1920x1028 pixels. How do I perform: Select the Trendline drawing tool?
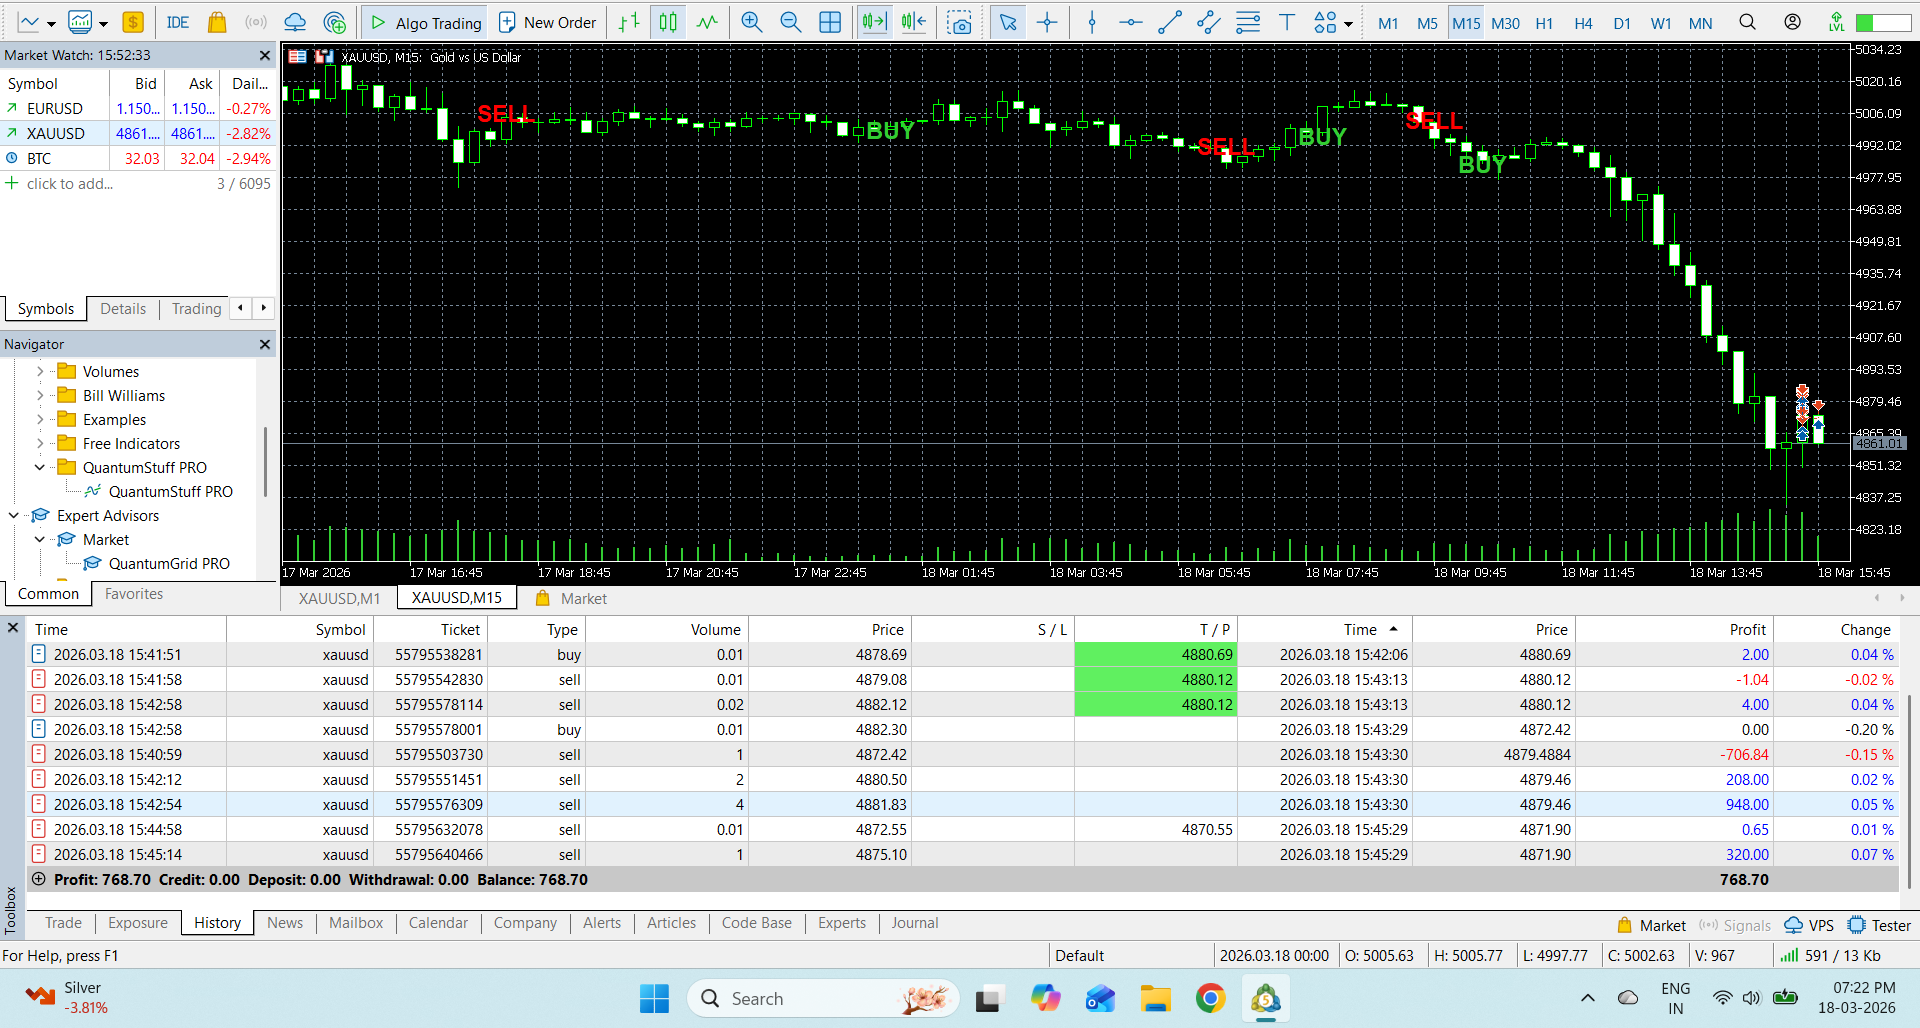click(1170, 22)
